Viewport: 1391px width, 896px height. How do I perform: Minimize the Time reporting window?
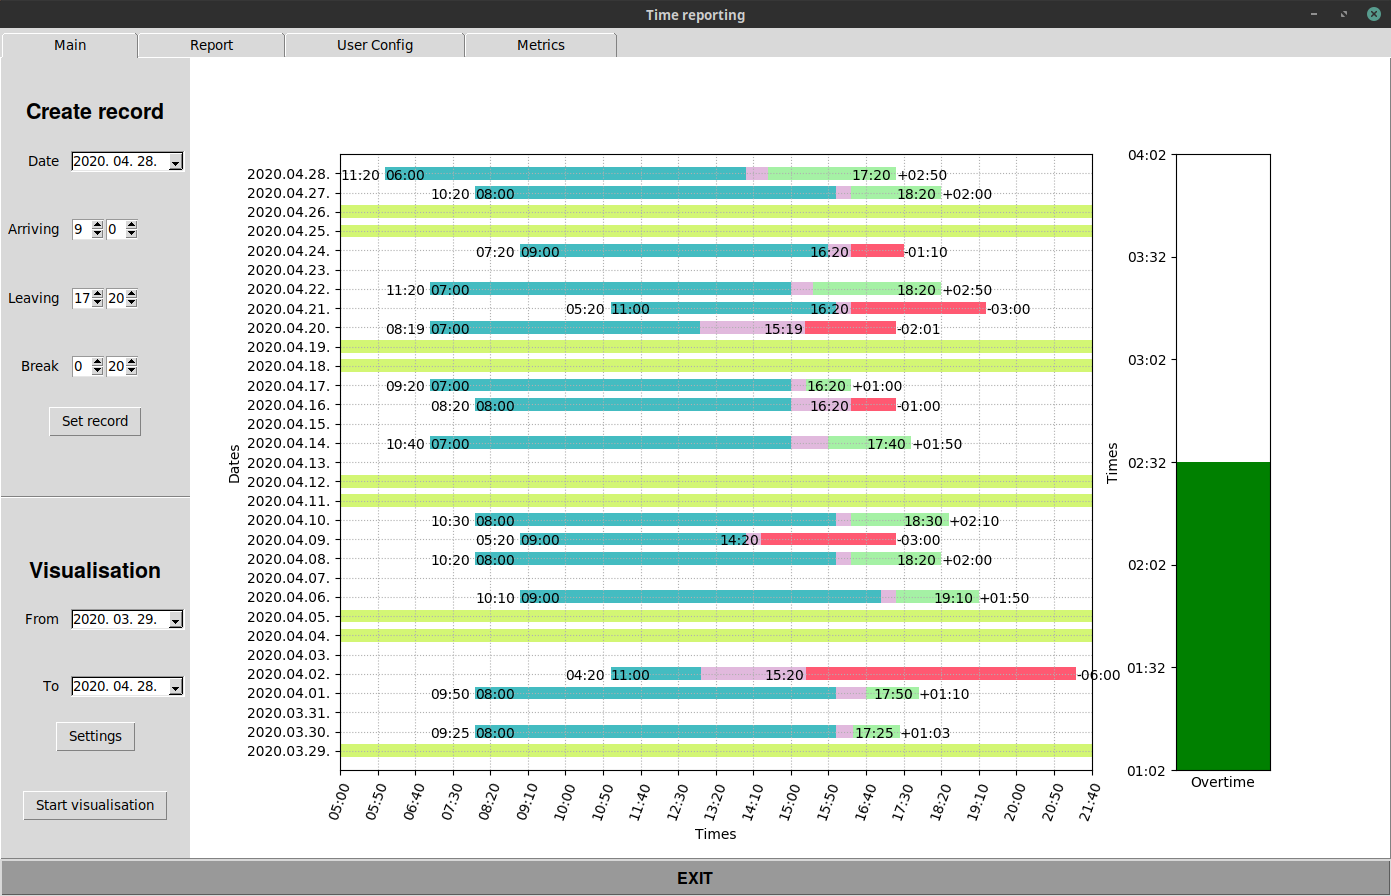coord(1314,14)
